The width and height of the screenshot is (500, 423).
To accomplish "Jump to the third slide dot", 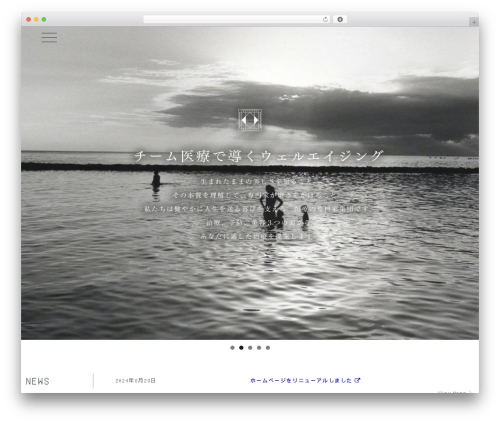I will coord(250,348).
